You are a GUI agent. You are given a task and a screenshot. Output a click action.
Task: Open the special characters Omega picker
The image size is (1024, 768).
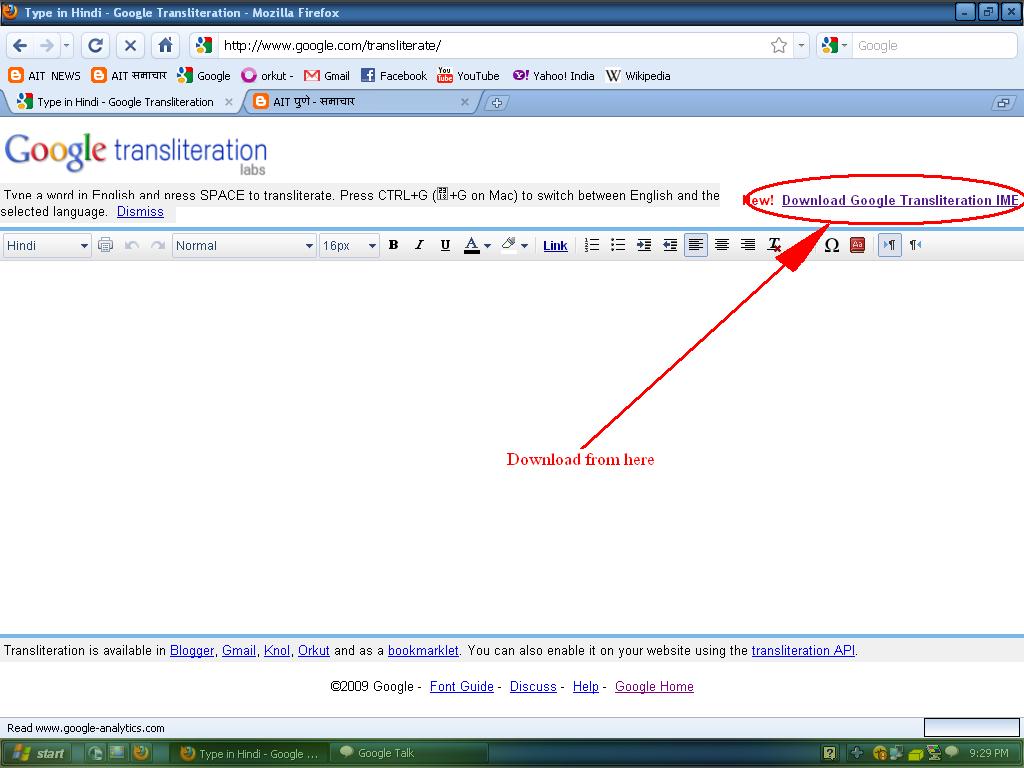pyautogui.click(x=831, y=245)
